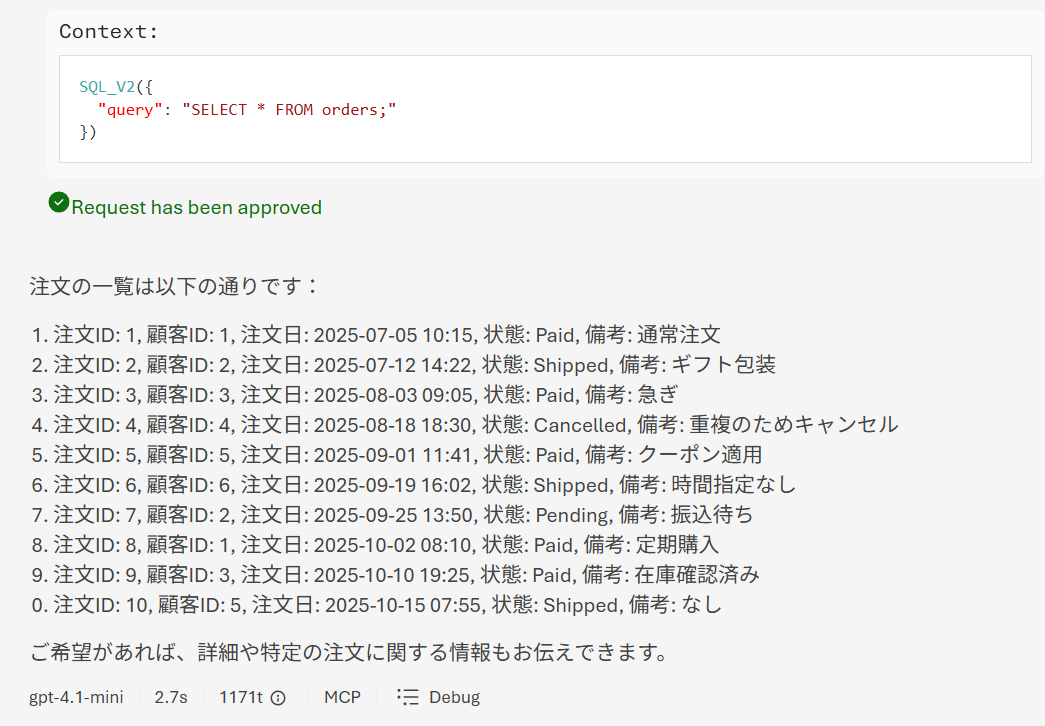The height and width of the screenshot is (726, 1045).
Task: Select the Cancelled order row 注文ID: 4
Action: coord(465,425)
